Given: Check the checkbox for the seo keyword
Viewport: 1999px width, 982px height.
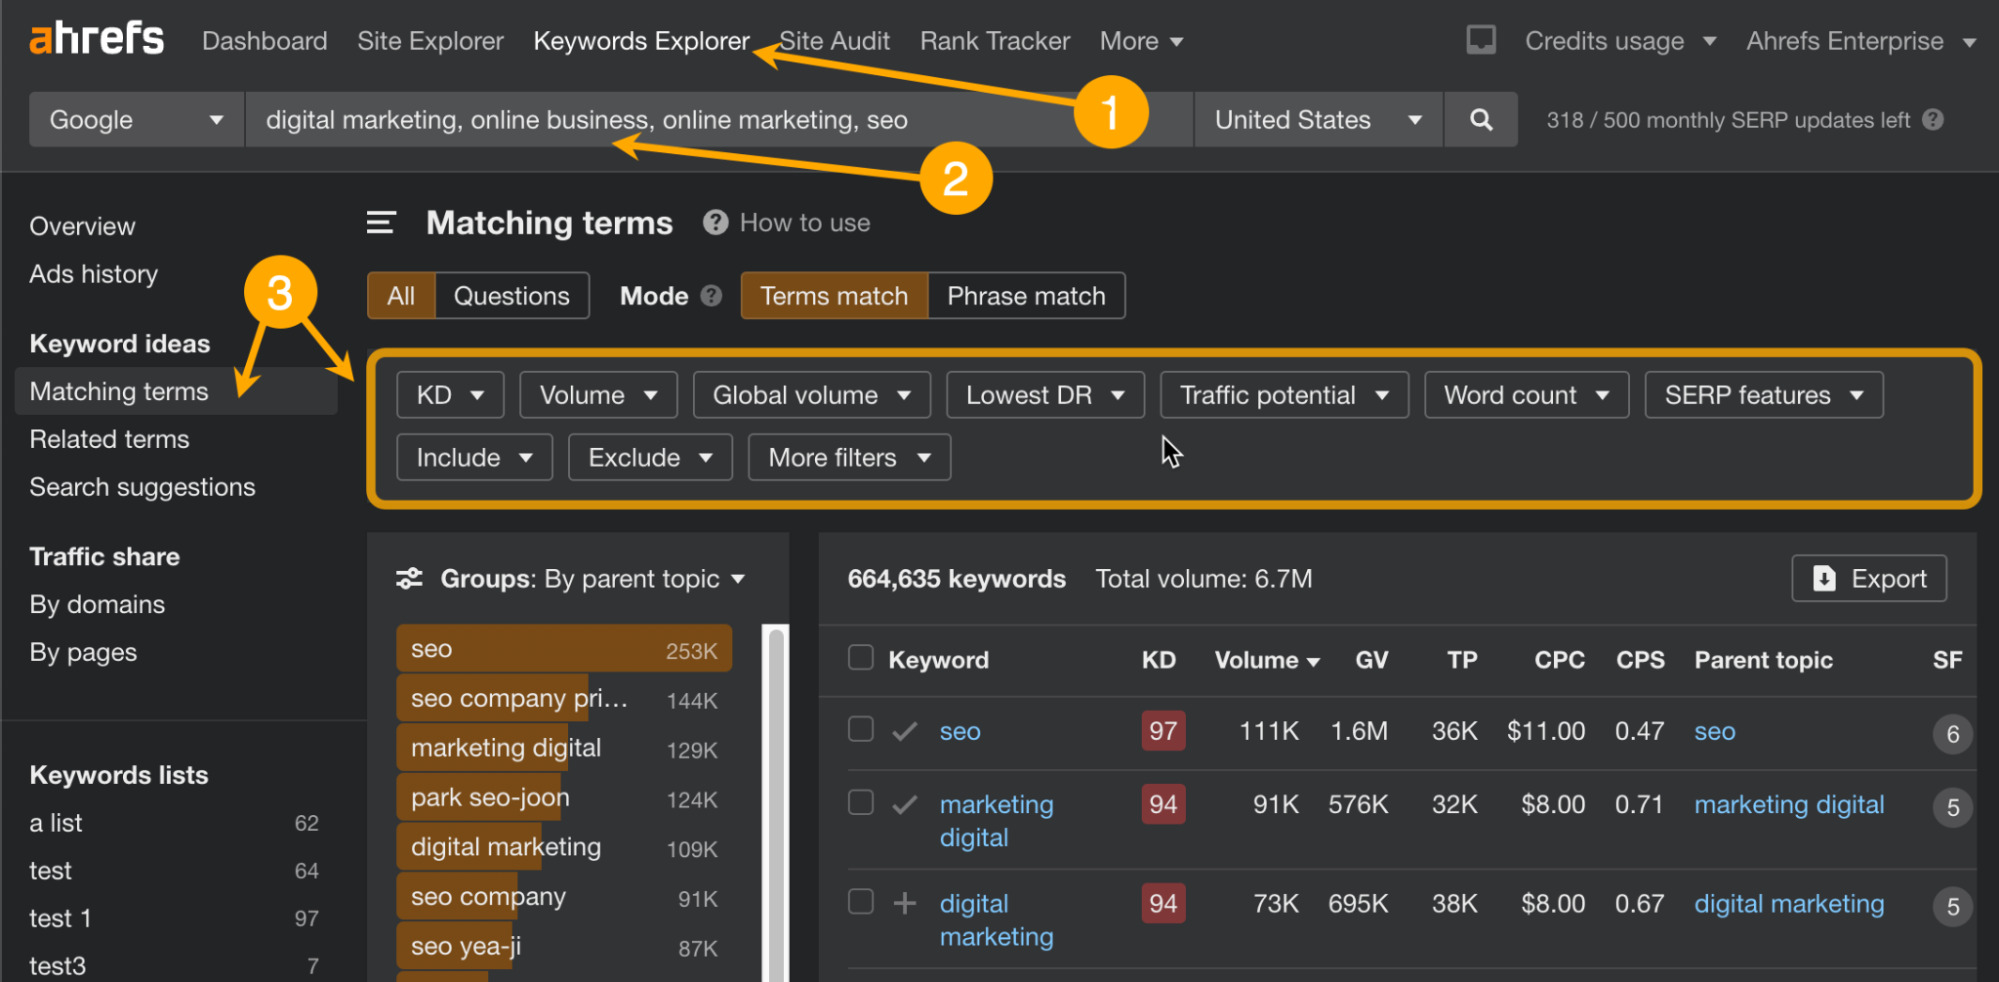Looking at the screenshot, I should pos(860,729).
